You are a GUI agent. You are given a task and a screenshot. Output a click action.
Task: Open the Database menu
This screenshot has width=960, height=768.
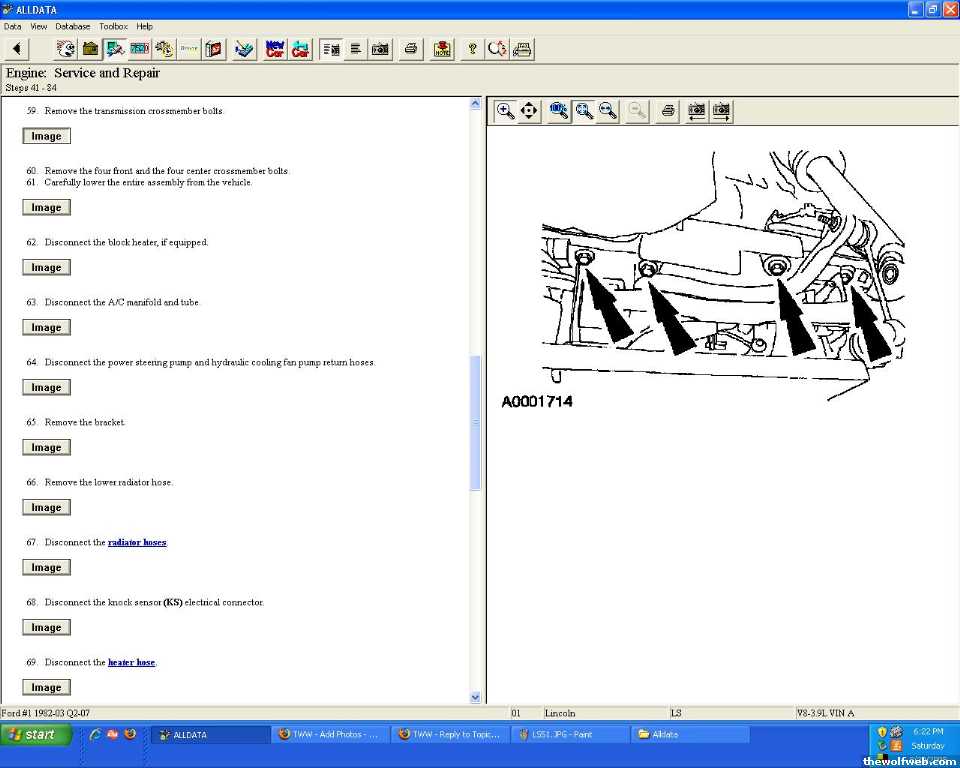(x=72, y=26)
